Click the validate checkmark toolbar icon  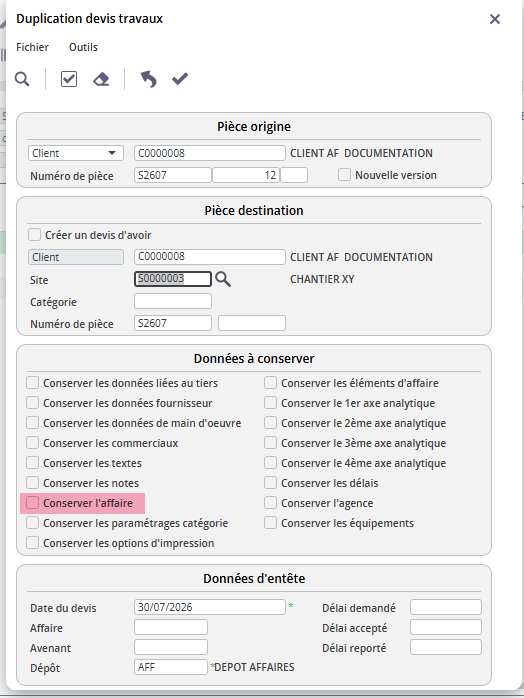click(x=180, y=79)
